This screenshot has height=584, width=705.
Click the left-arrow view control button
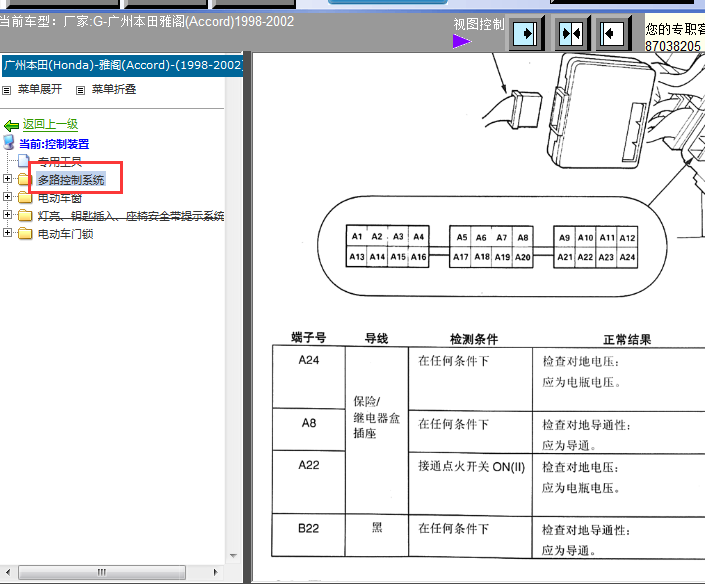click(x=612, y=33)
